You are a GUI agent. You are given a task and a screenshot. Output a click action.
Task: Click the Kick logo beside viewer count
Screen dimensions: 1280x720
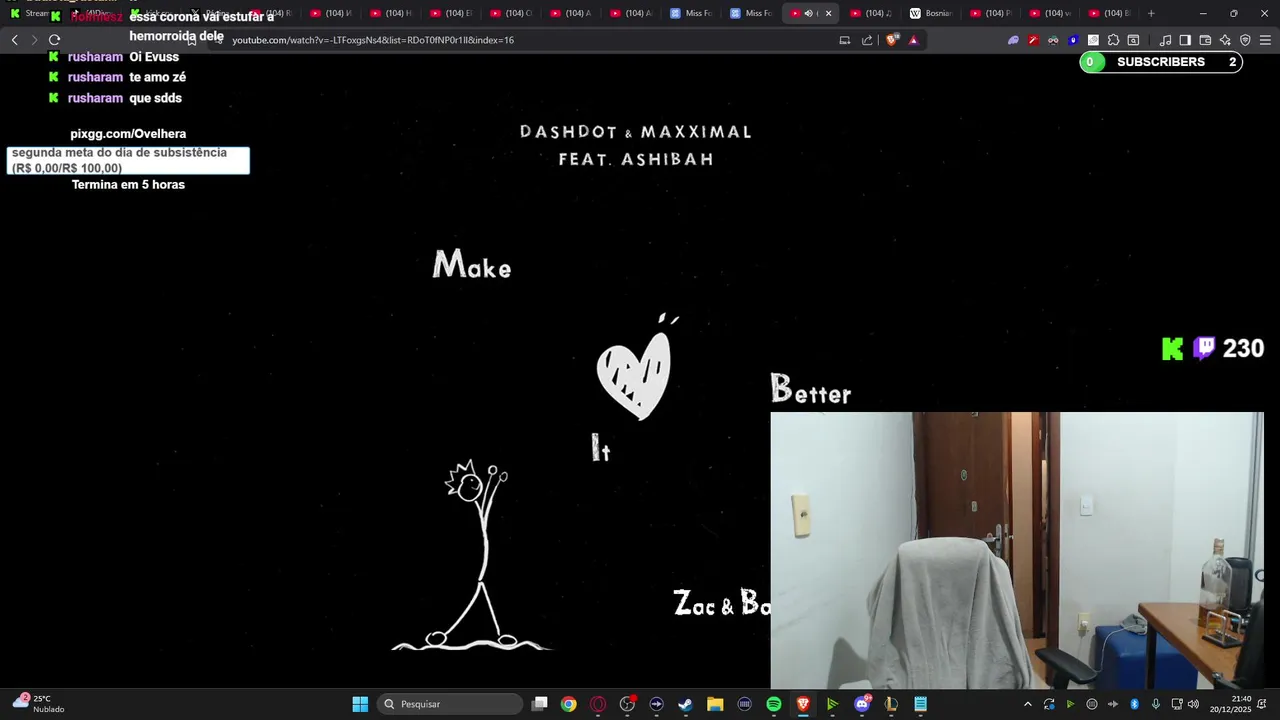click(1173, 348)
